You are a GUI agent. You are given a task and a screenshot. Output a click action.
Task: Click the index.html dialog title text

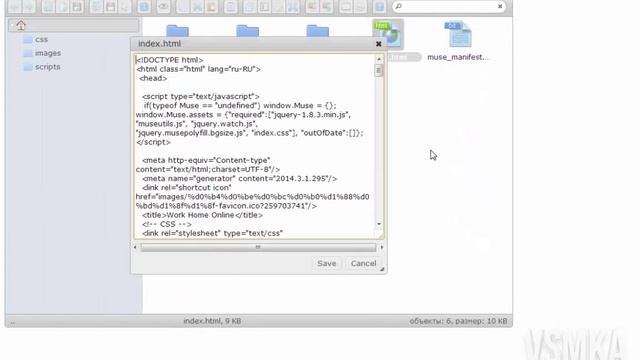[159, 44]
